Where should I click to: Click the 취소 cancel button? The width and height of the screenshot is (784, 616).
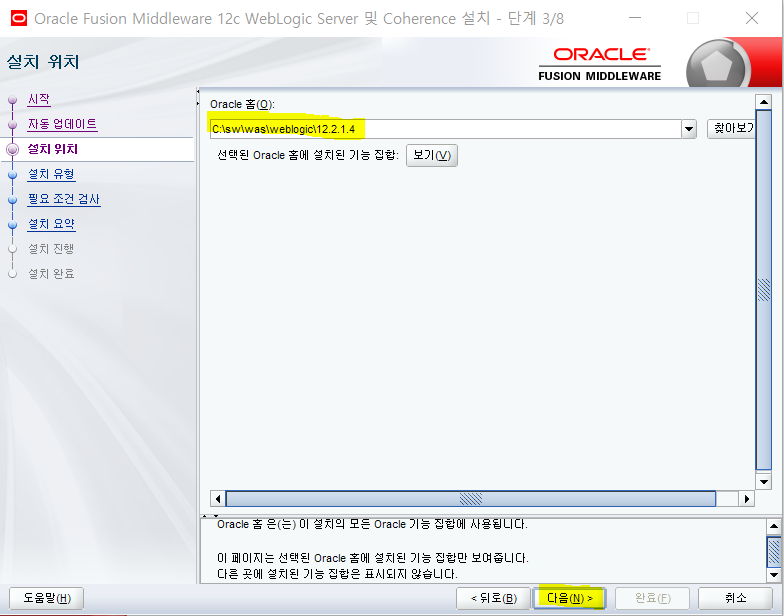coord(735,598)
